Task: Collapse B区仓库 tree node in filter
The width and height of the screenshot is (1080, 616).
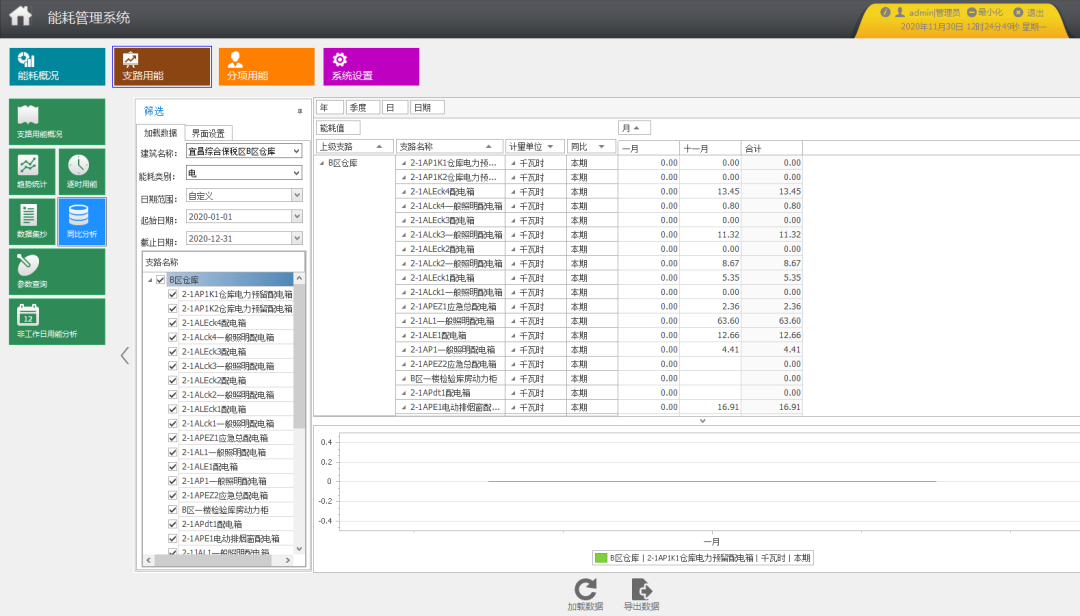Action: click(150, 280)
